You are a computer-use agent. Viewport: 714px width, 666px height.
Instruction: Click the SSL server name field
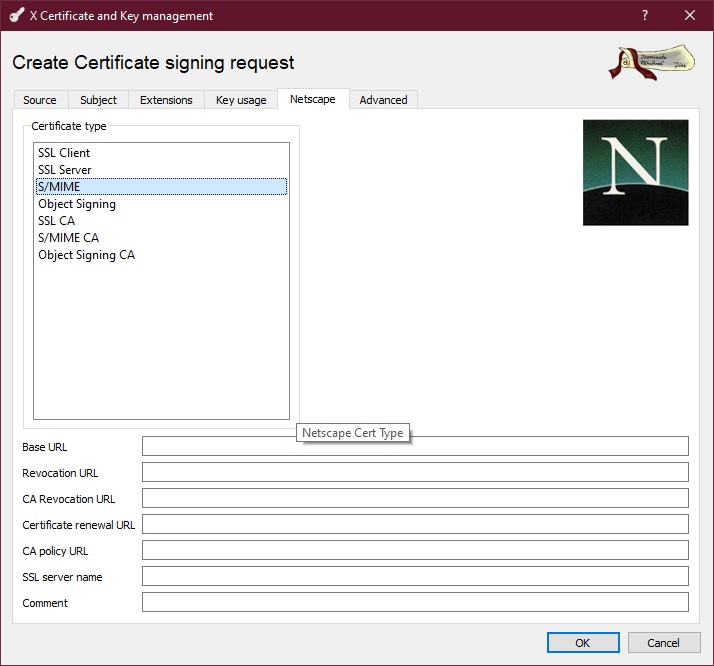[415, 576]
